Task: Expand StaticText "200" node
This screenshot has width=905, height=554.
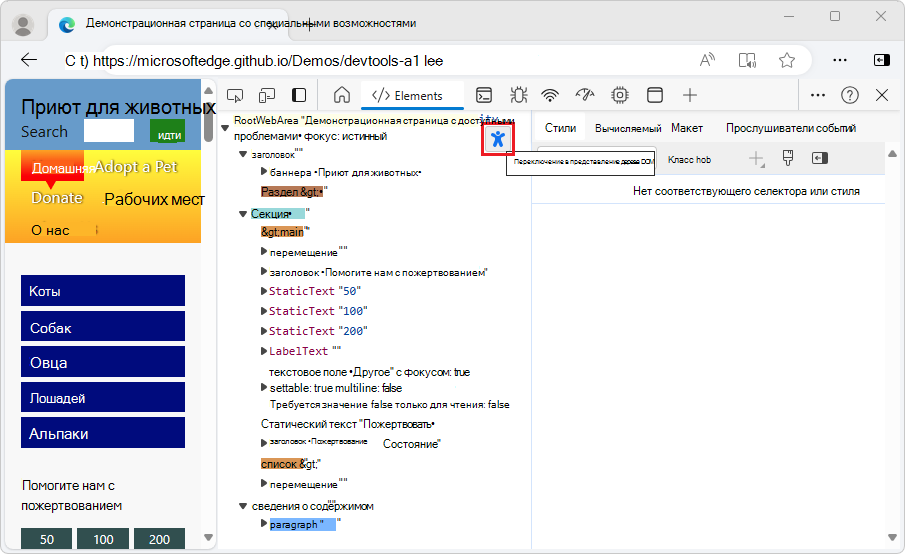Action: pyautogui.click(x=264, y=331)
